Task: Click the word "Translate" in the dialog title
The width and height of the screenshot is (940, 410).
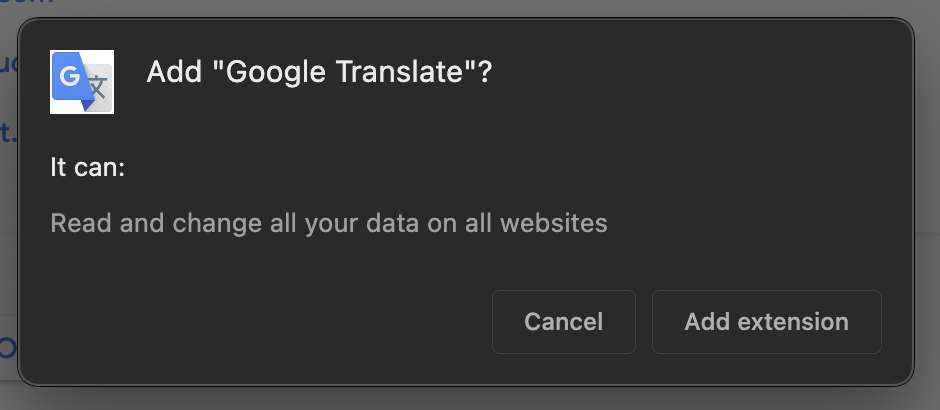Action: coord(406,73)
